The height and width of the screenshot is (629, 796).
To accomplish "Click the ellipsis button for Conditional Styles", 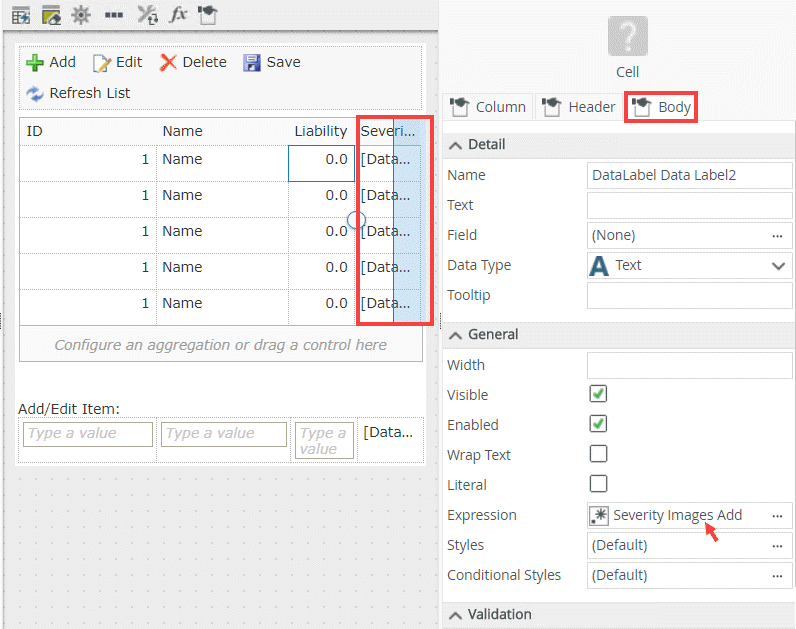I will tap(777, 576).
